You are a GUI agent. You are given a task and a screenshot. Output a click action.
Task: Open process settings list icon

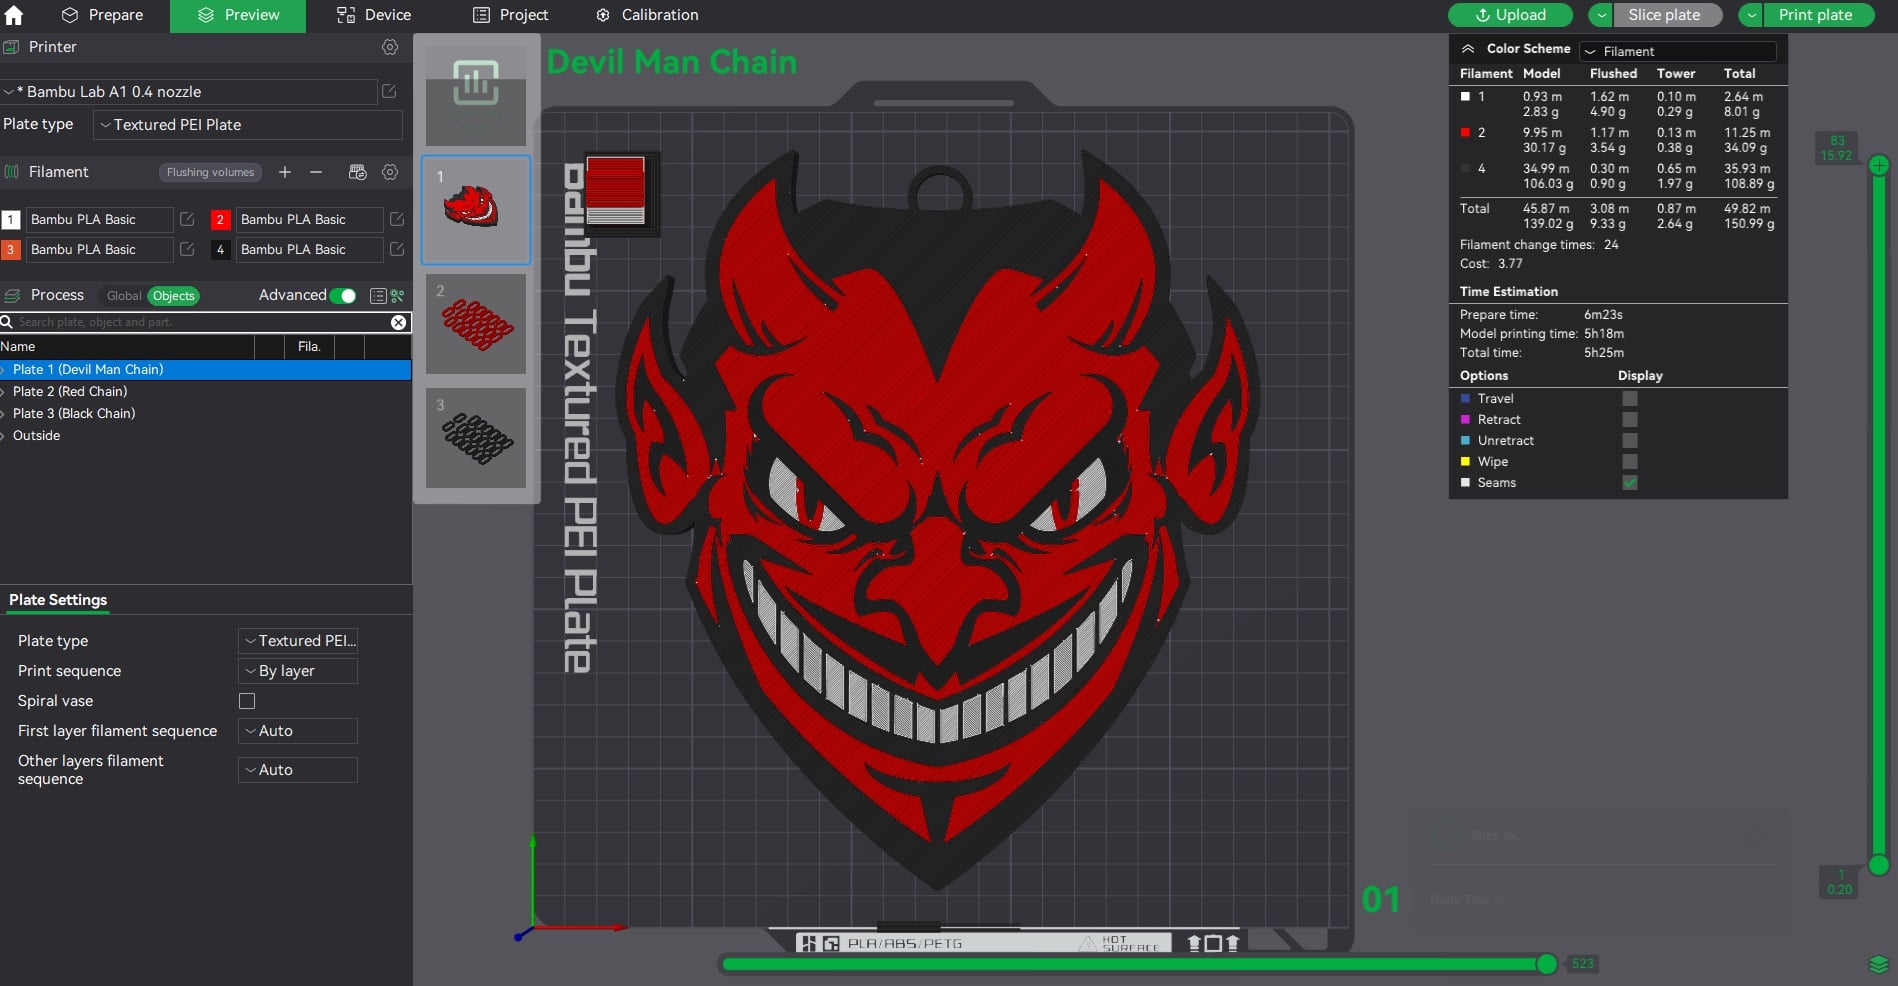[378, 296]
